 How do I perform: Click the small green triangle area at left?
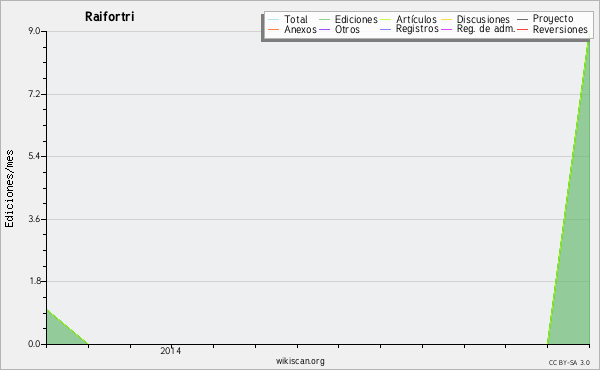(x=59, y=332)
